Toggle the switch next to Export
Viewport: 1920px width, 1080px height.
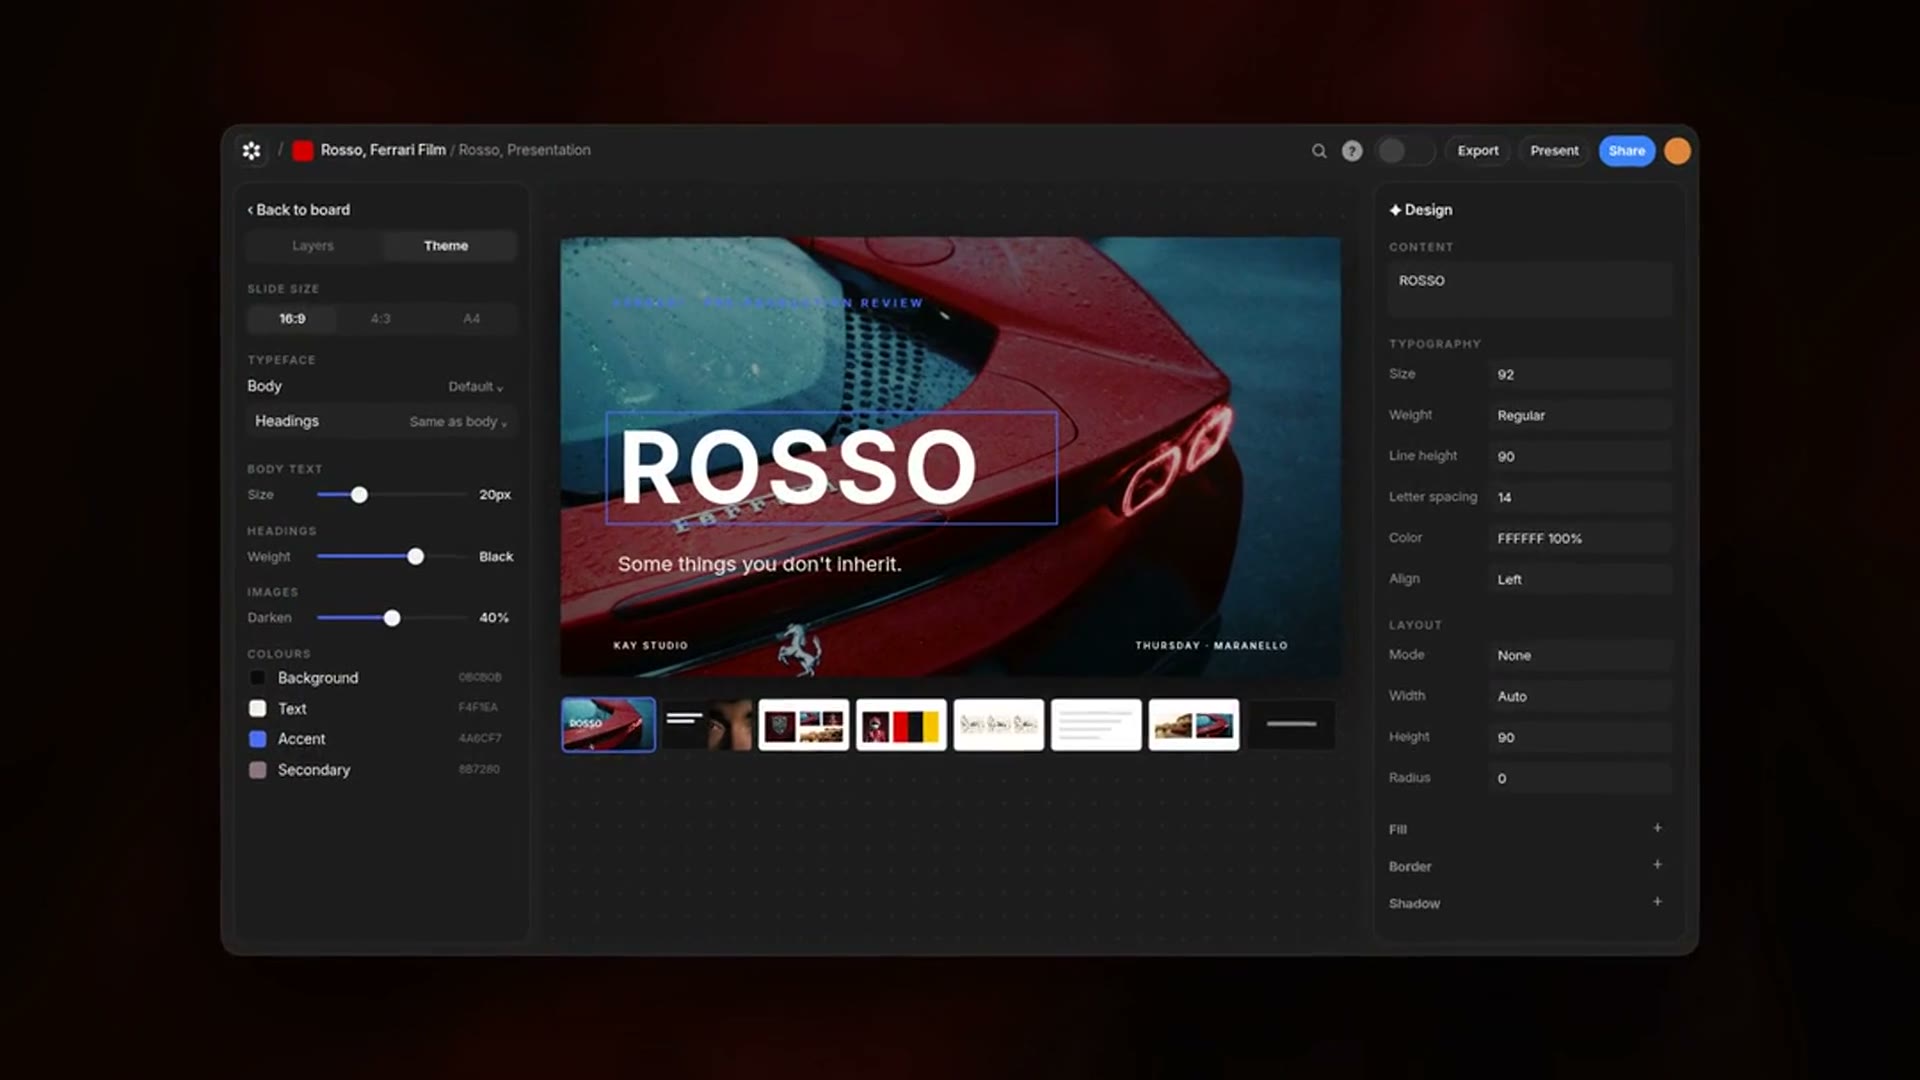1405,151
